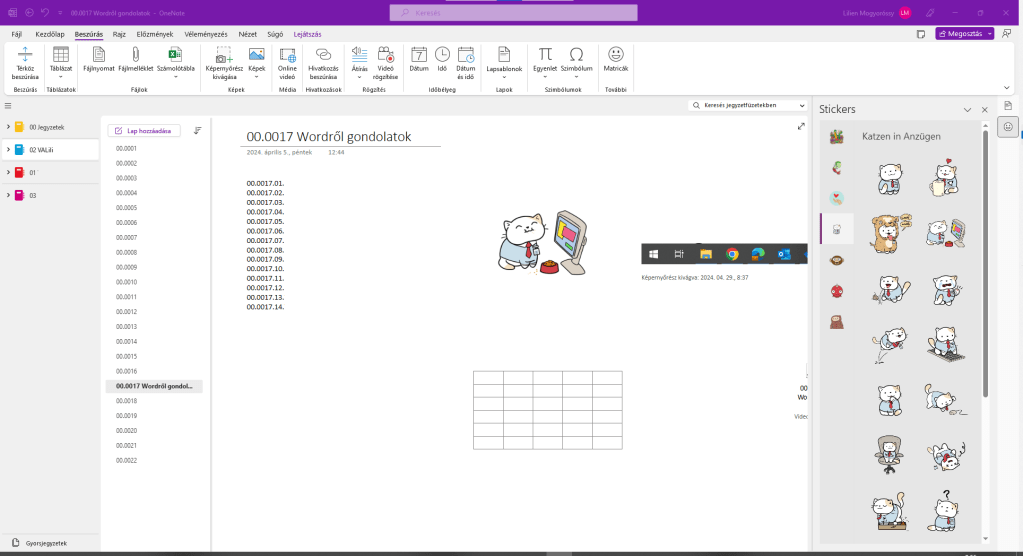
Task: Start Videó rögzítése recording
Action: (385, 55)
